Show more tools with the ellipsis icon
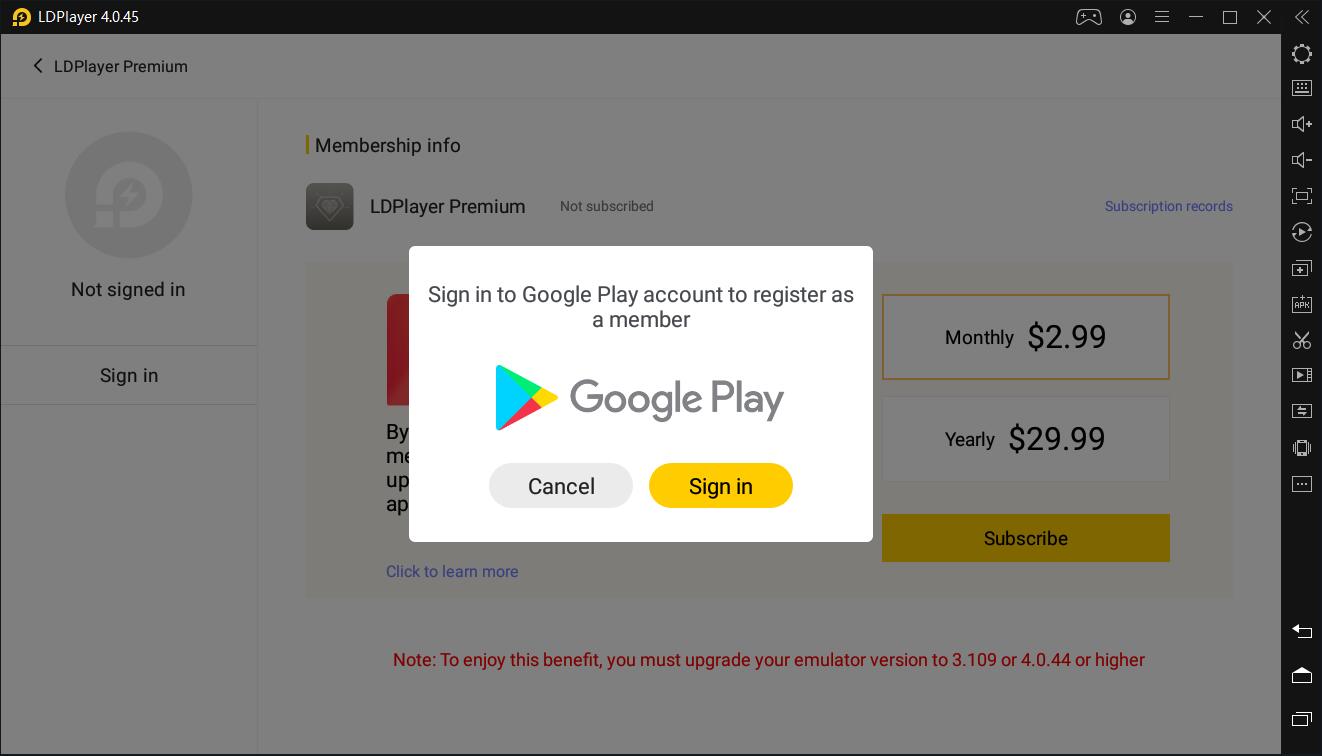Viewport: 1322px width, 756px height. [1301, 484]
